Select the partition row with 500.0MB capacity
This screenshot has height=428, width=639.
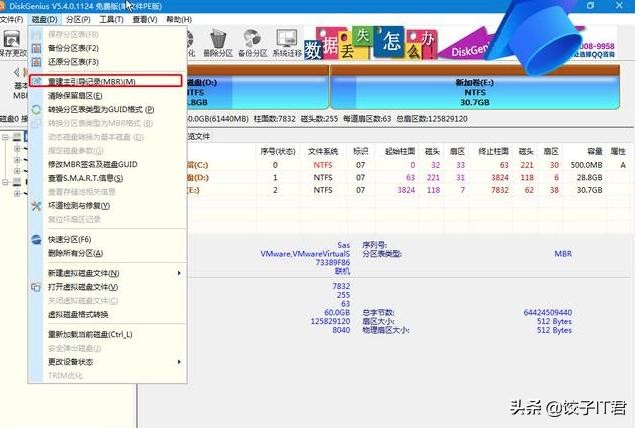[x=400, y=164]
